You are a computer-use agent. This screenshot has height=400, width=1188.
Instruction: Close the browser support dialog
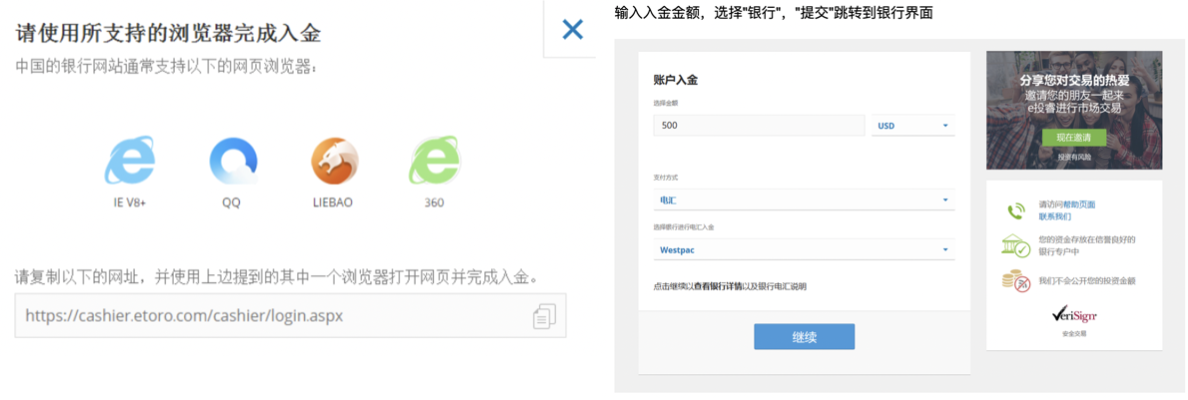tap(572, 30)
